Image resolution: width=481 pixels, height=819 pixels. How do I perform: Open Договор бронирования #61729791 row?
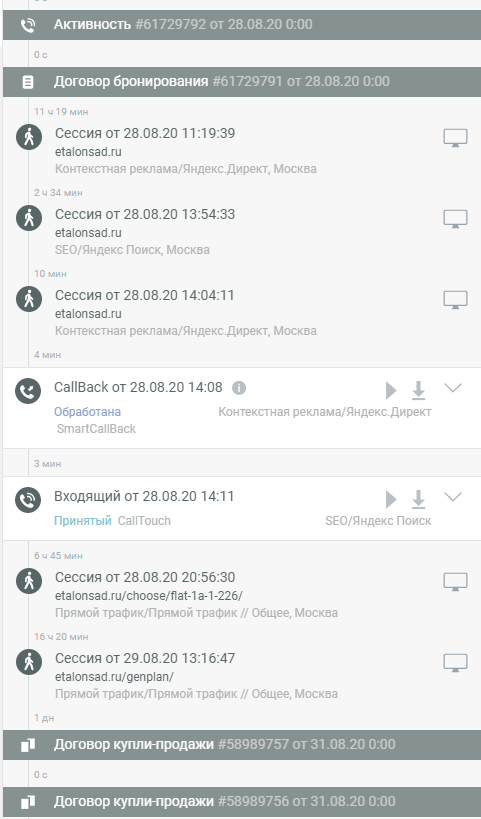click(242, 81)
